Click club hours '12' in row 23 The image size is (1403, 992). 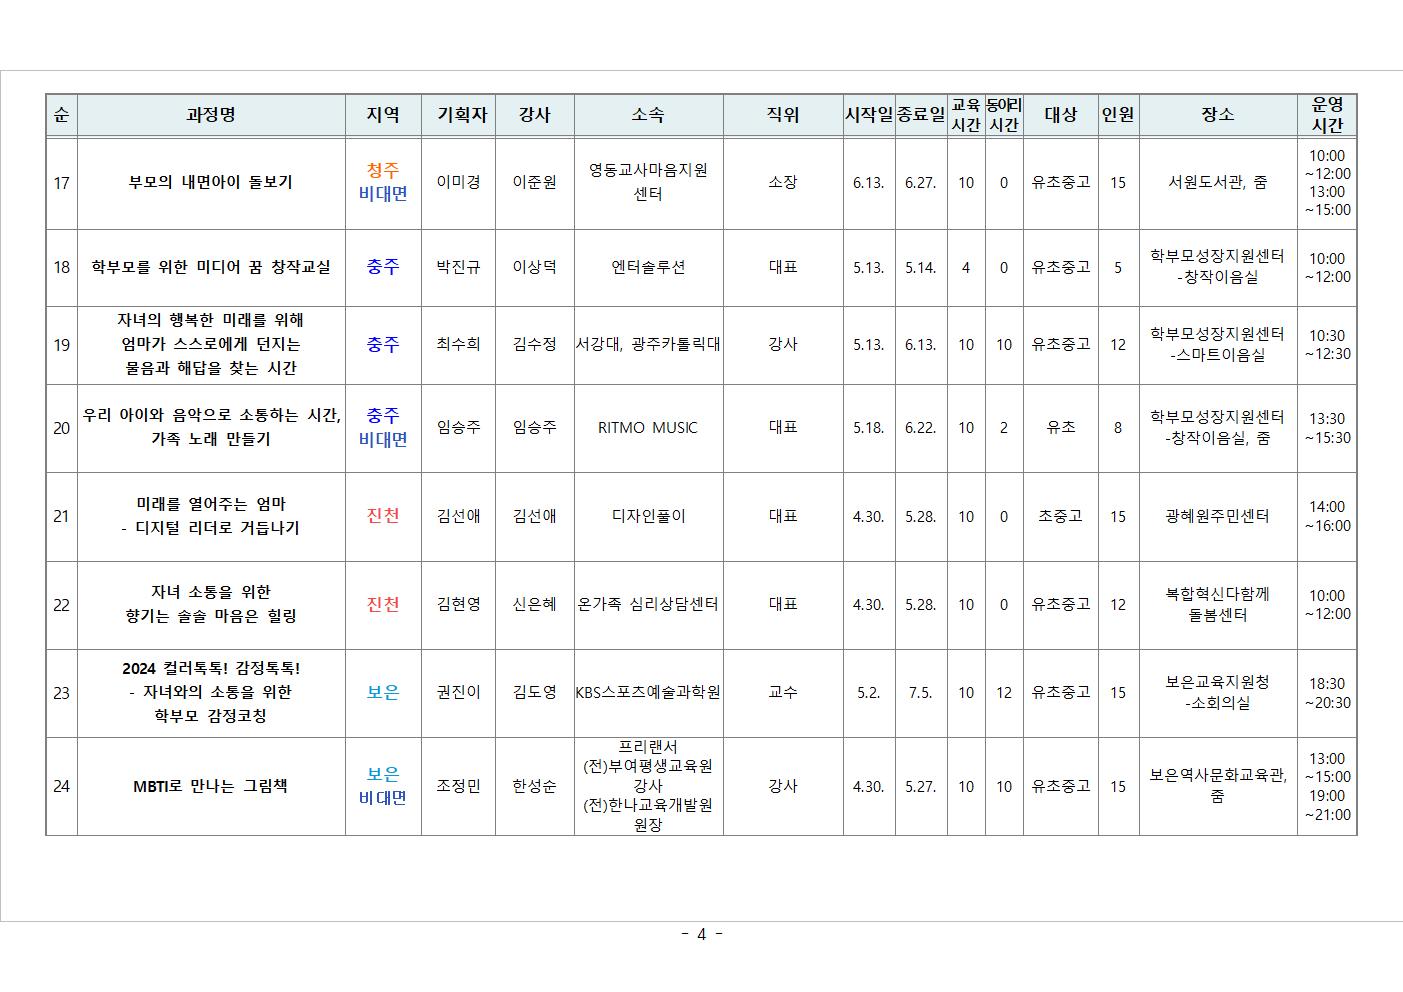coord(1004,692)
